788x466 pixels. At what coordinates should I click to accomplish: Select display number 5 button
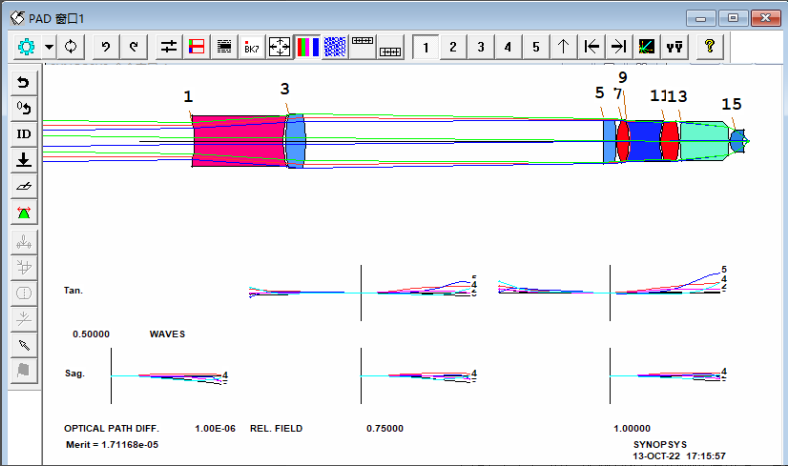(535, 47)
